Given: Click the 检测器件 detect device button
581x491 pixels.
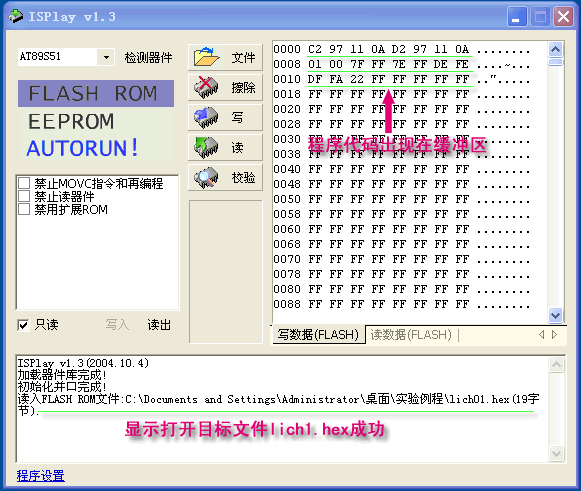Looking at the screenshot, I should coord(148,58).
